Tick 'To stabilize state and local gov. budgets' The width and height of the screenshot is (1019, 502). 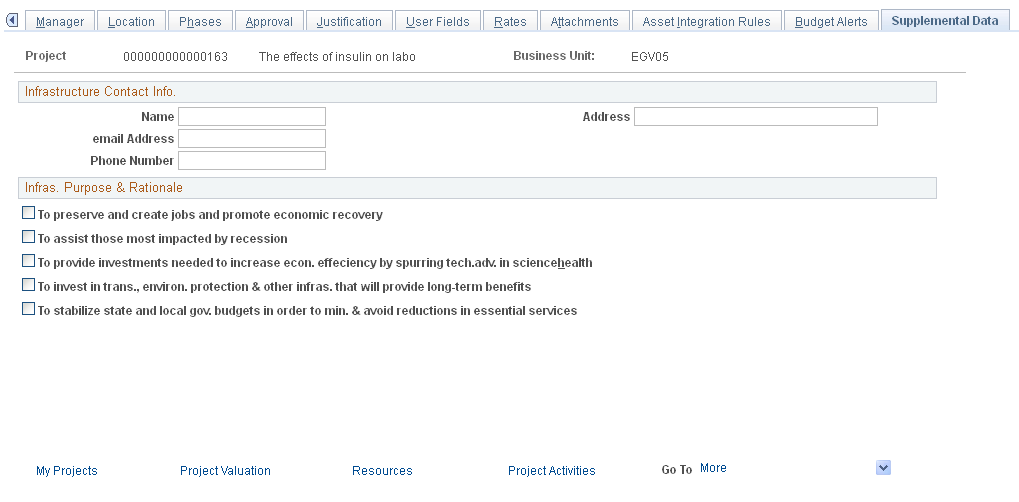point(29,309)
